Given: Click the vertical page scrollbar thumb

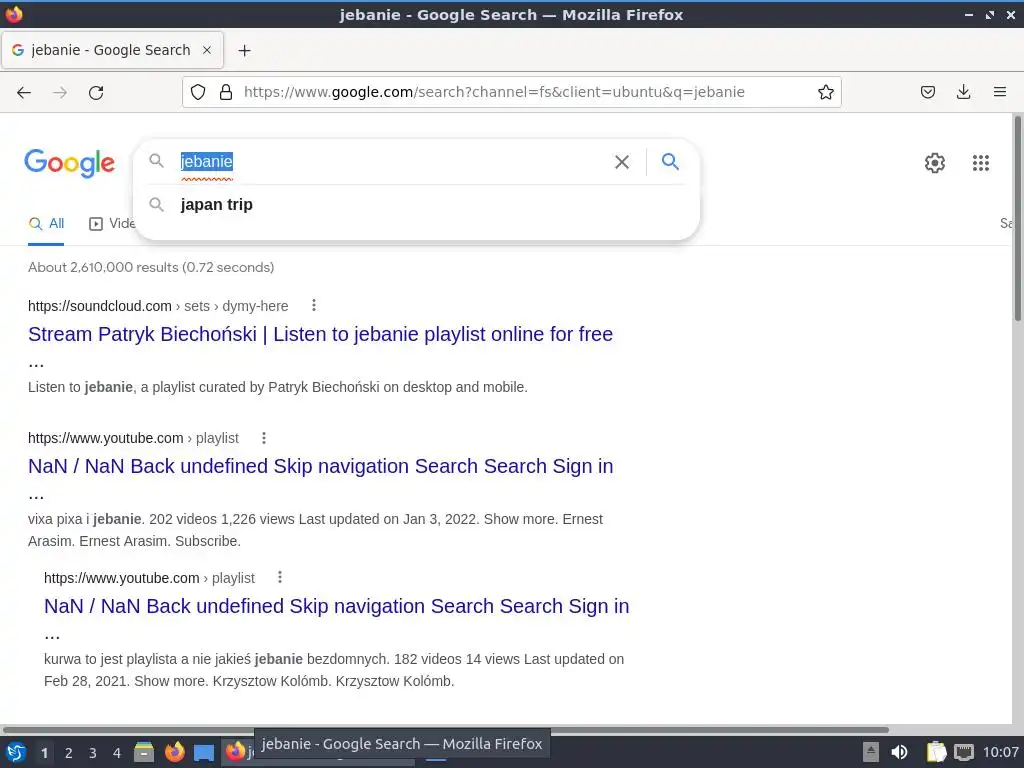Looking at the screenshot, I should [x=1017, y=217].
